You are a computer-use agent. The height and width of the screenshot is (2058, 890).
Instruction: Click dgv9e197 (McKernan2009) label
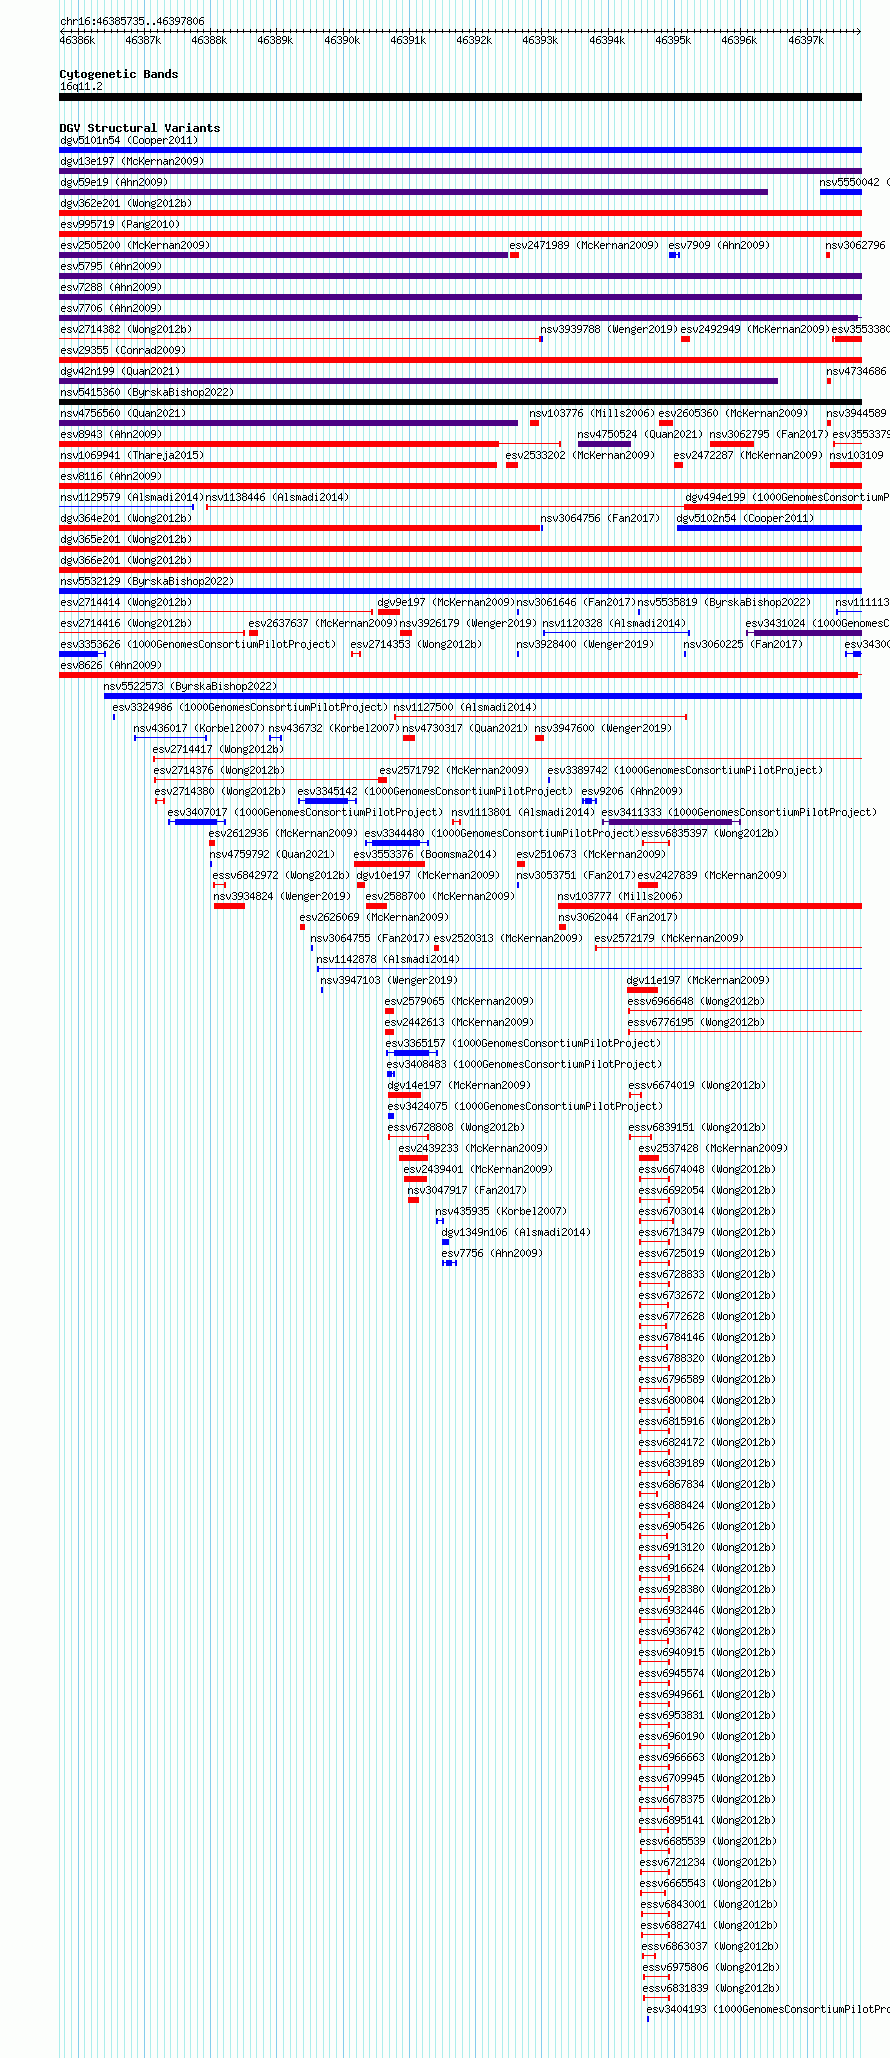pos(445,602)
